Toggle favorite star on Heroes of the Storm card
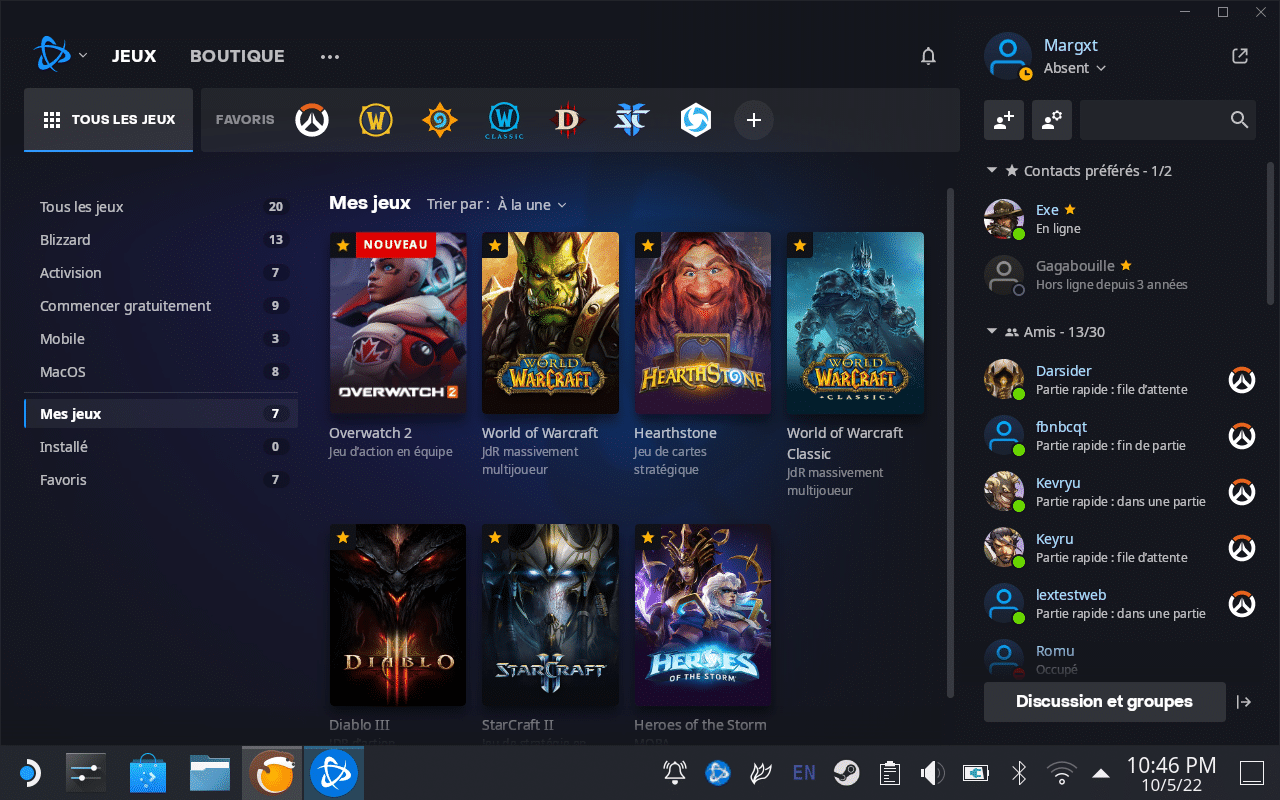The image size is (1280, 800). tap(648, 538)
